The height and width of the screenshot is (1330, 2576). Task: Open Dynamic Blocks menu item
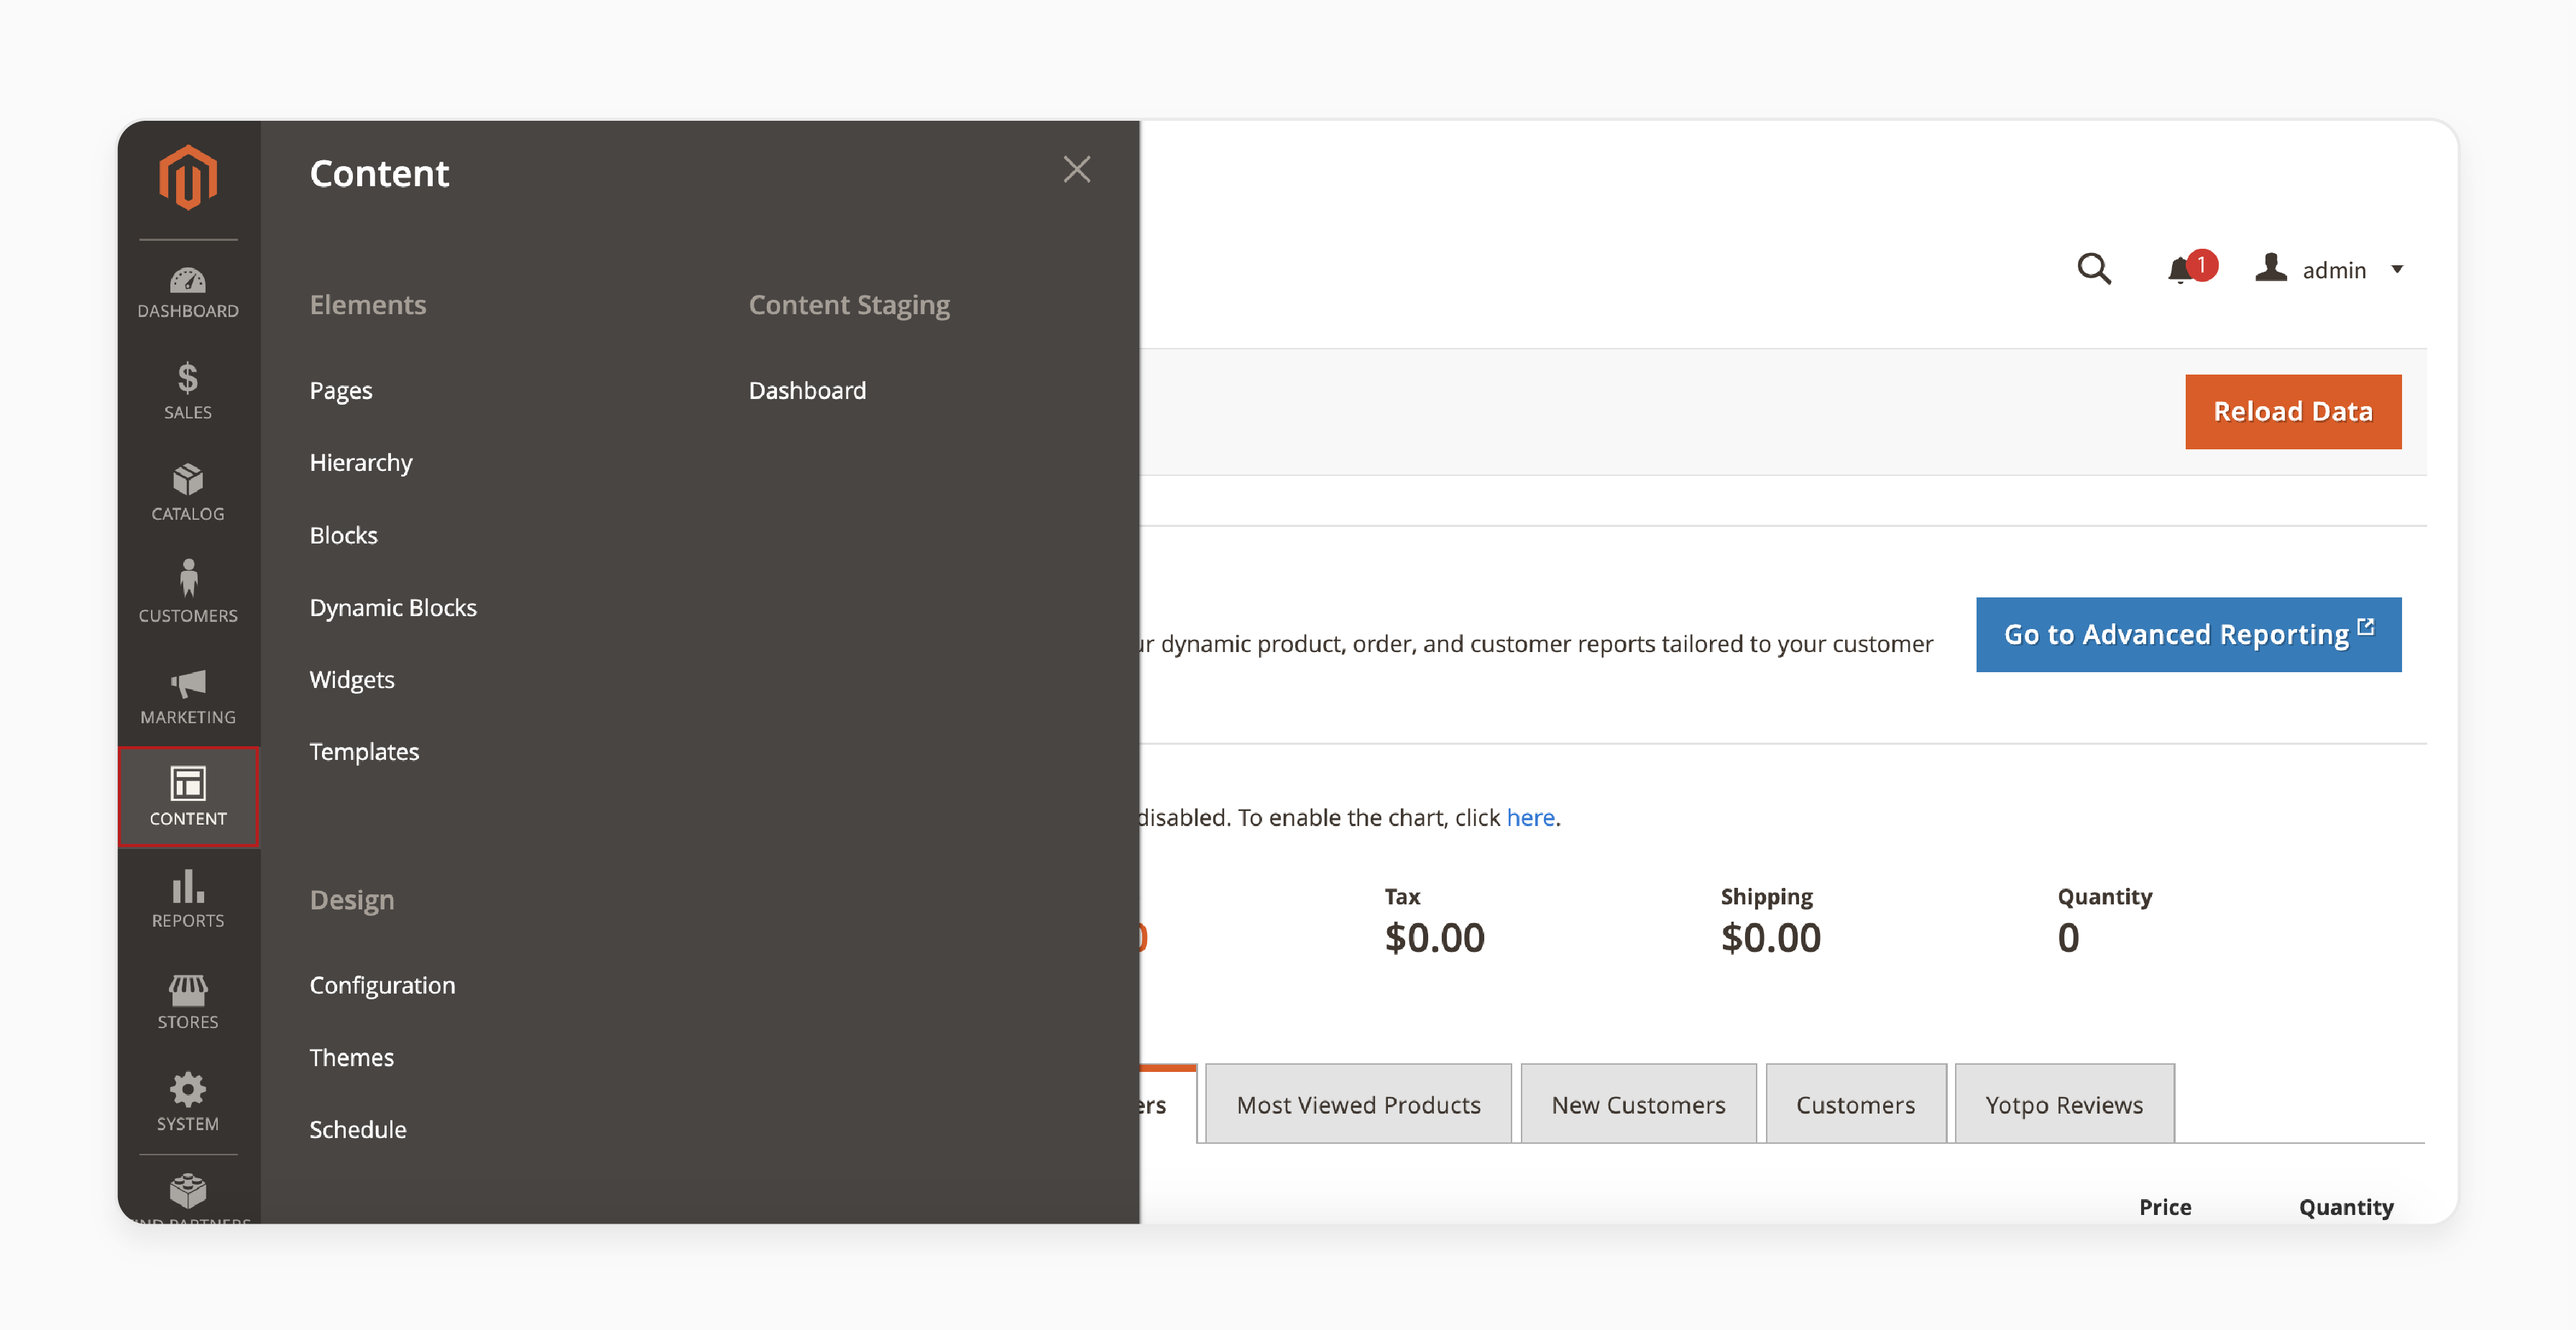pos(393,607)
